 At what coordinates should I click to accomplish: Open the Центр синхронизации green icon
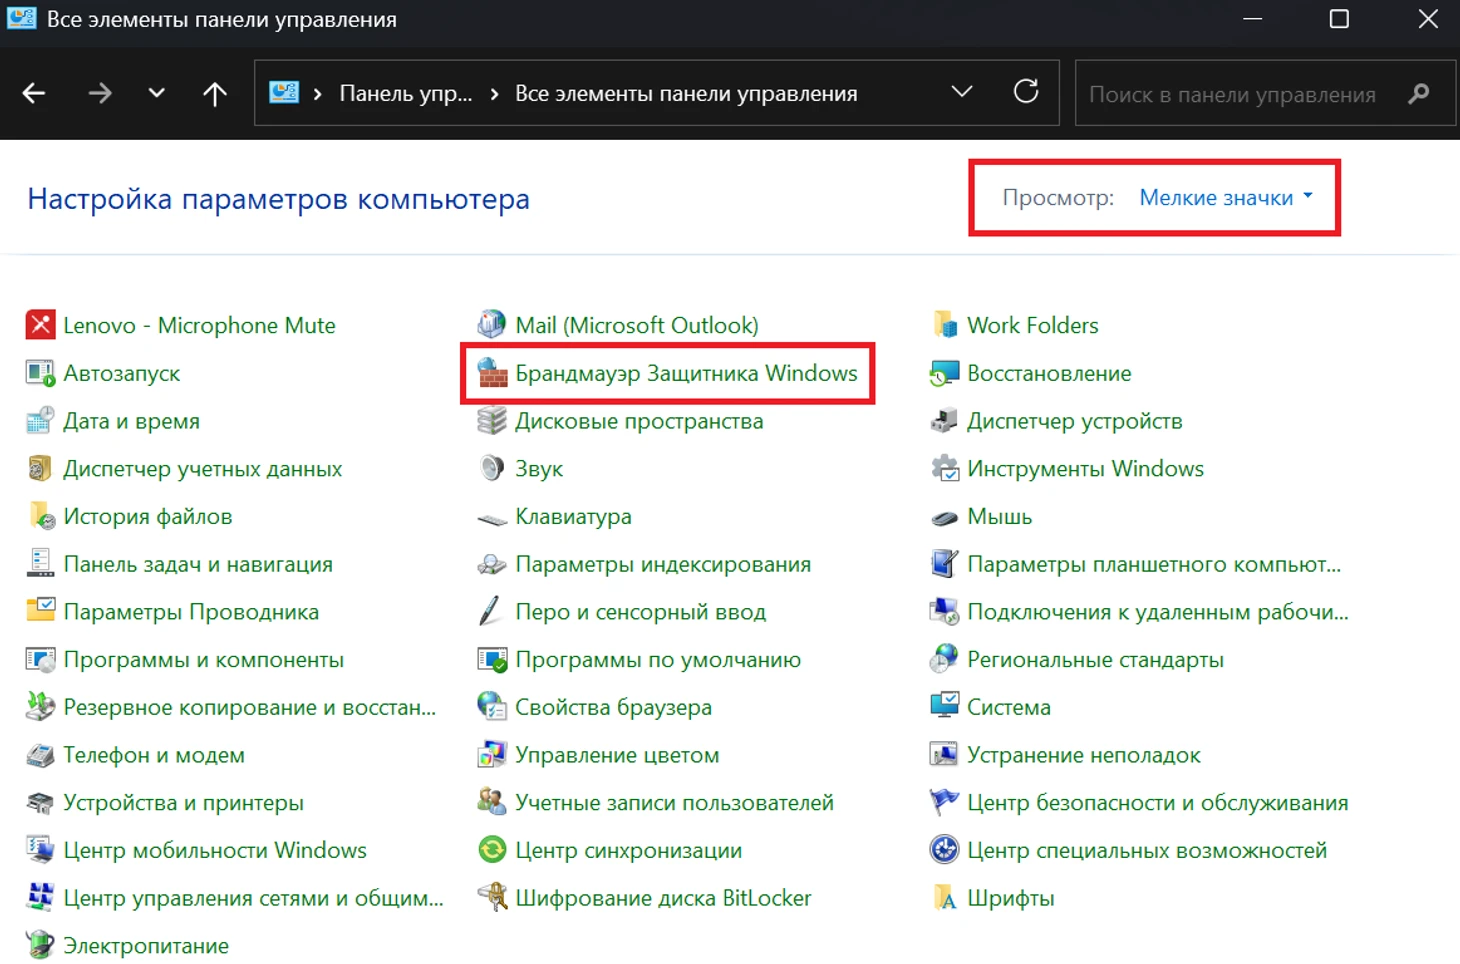(492, 850)
